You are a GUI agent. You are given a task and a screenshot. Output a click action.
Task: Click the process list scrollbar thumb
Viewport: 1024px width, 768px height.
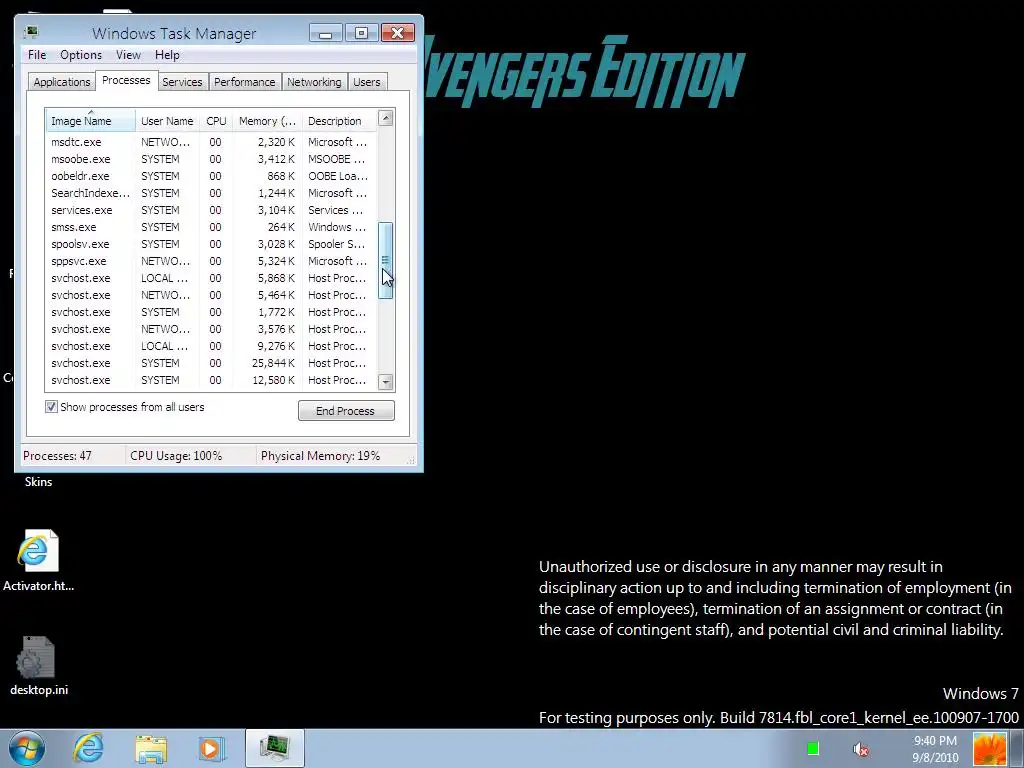point(385,260)
